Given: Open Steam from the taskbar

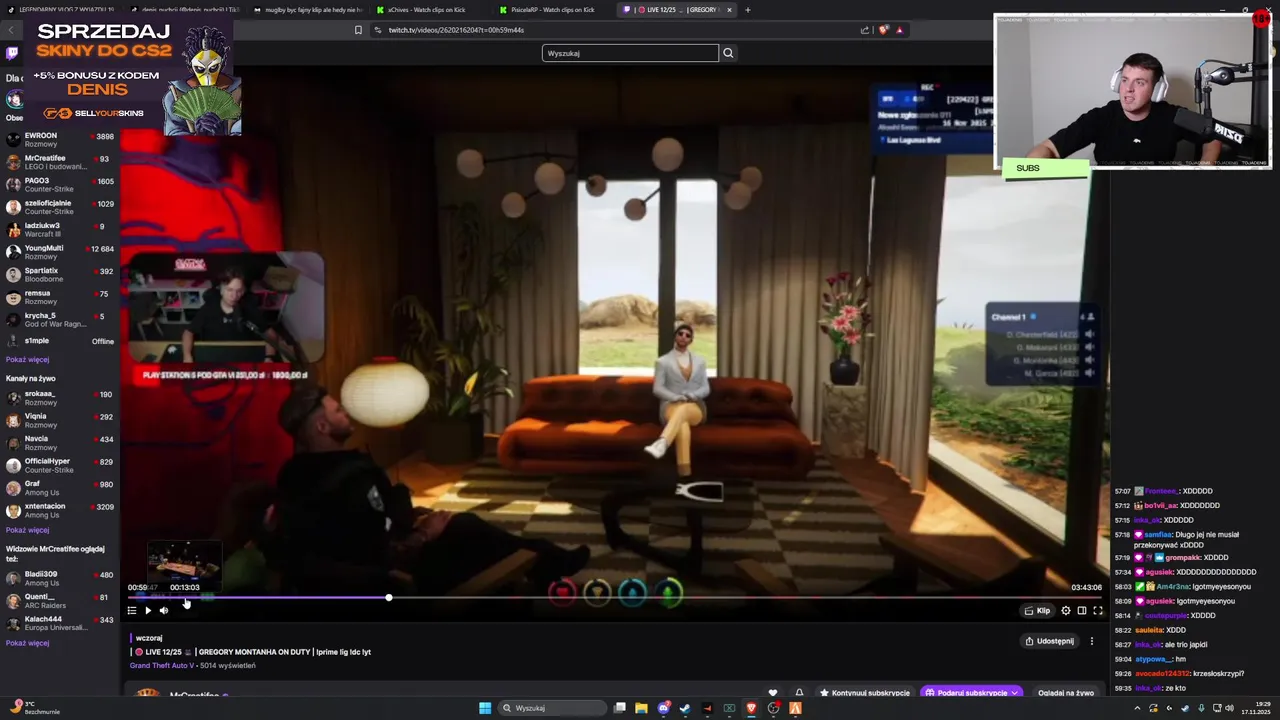Looking at the screenshot, I should [685, 708].
